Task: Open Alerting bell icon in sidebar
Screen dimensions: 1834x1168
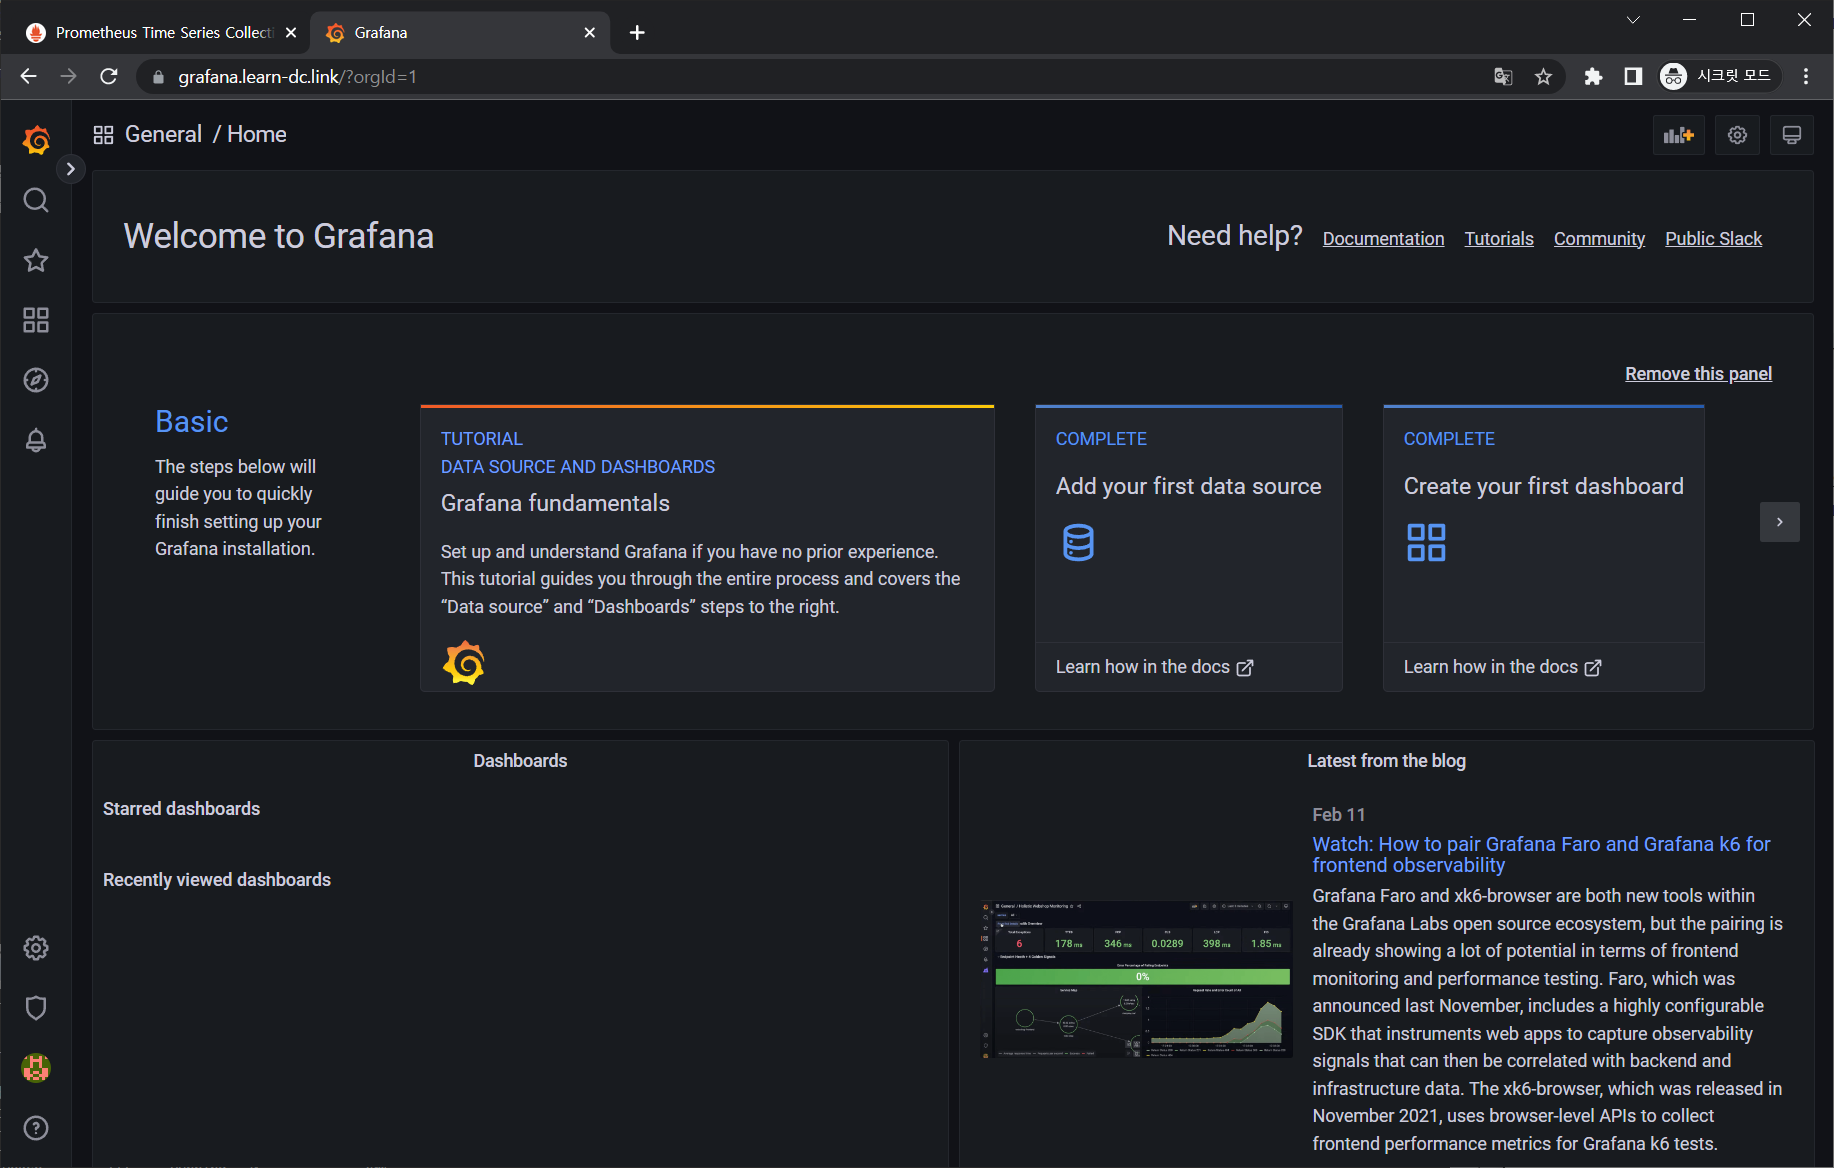Action: [x=36, y=440]
